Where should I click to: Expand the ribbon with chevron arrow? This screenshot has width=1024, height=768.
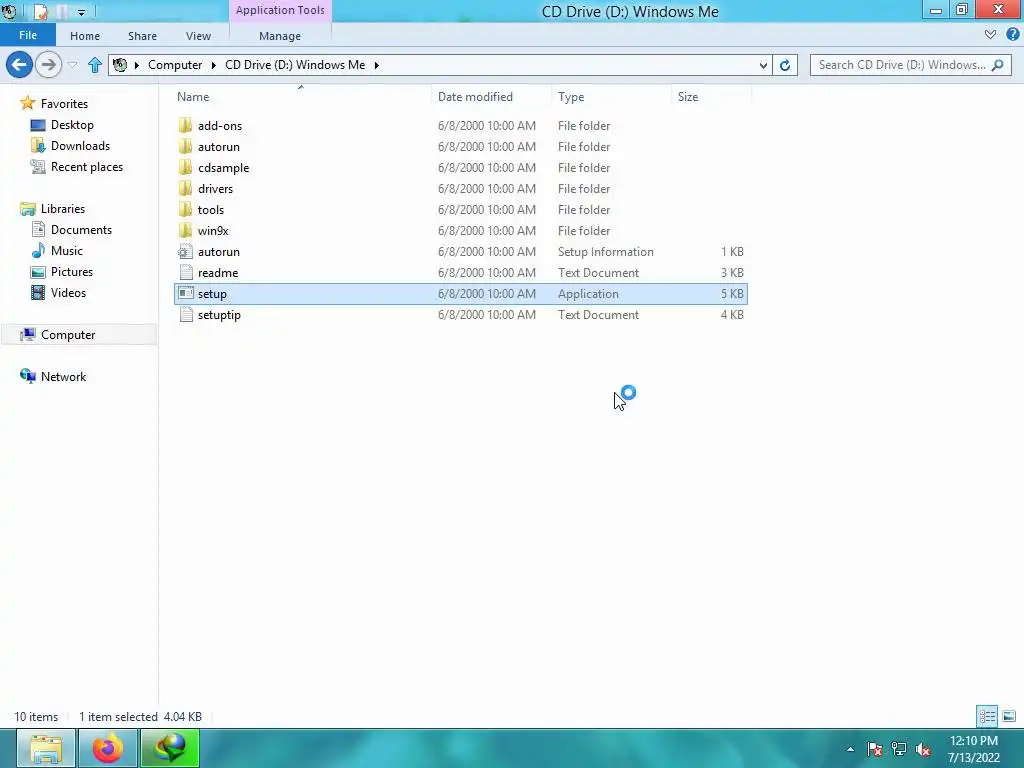pos(990,35)
